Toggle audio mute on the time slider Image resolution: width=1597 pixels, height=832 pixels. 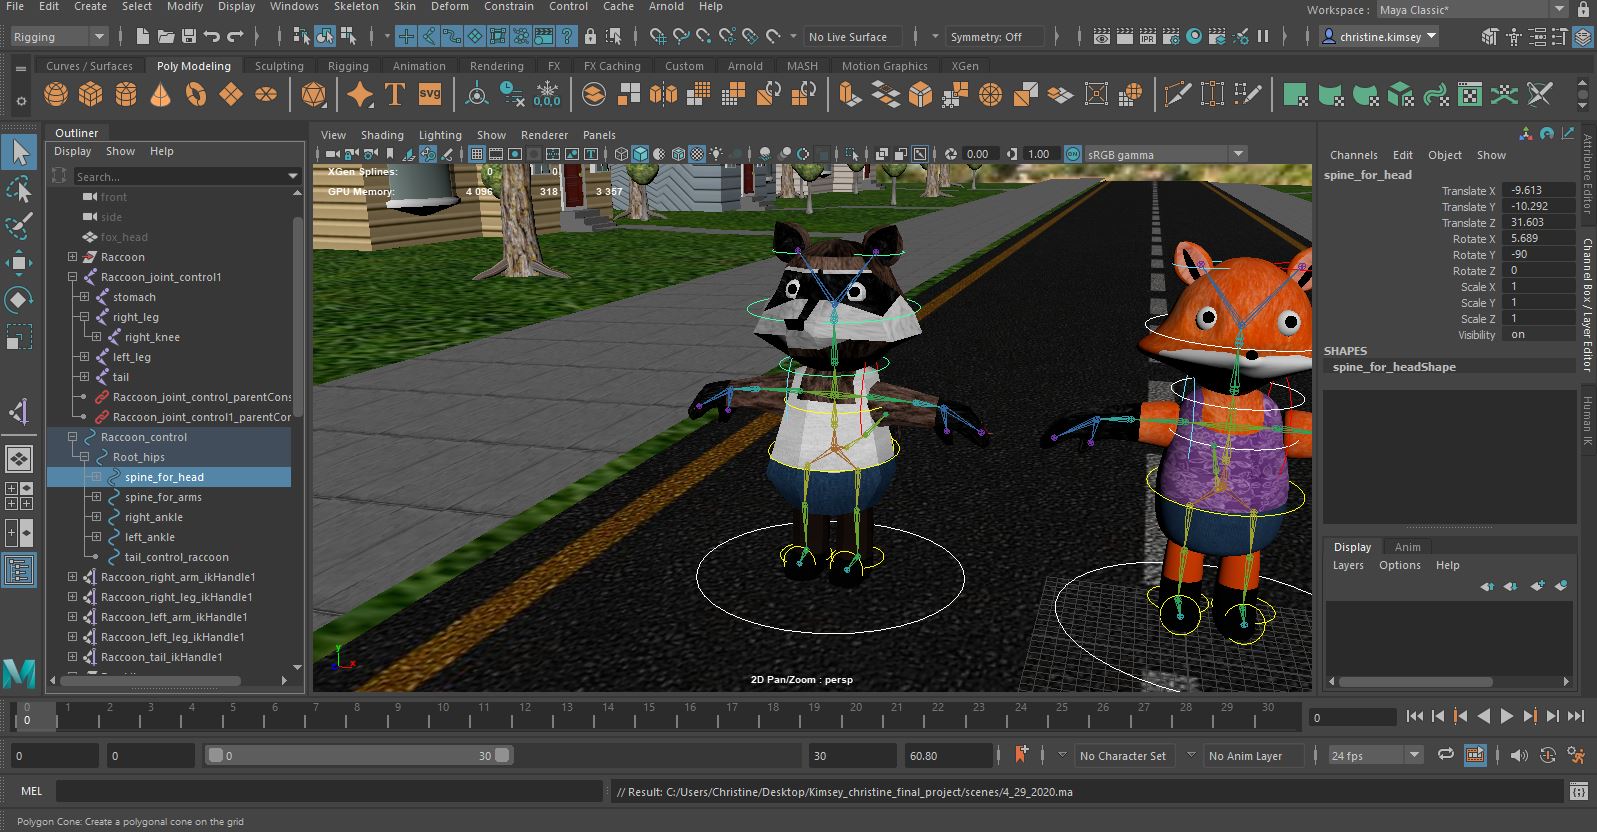[1518, 756]
